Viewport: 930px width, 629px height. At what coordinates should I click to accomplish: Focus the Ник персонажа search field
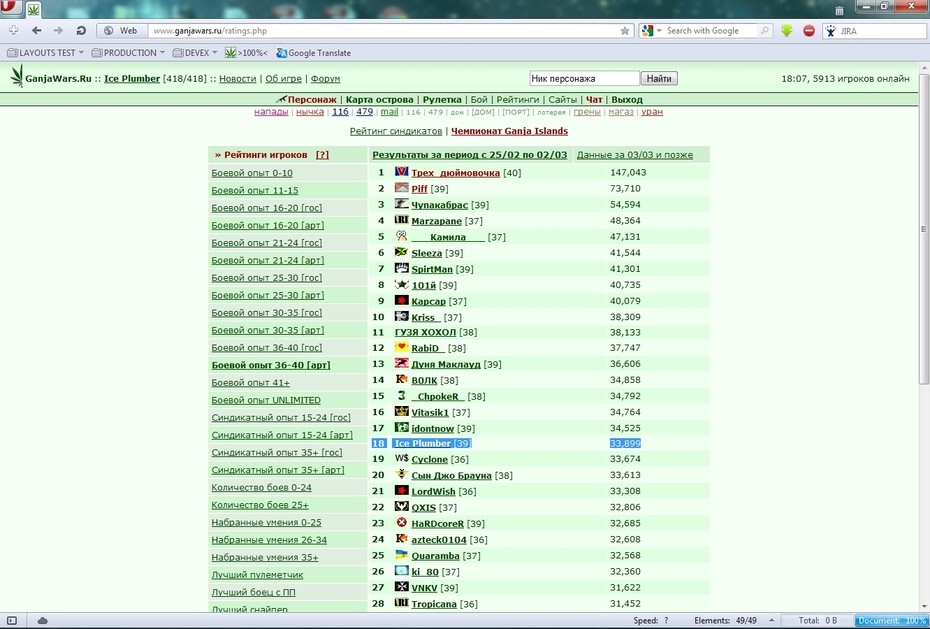[x=584, y=78]
